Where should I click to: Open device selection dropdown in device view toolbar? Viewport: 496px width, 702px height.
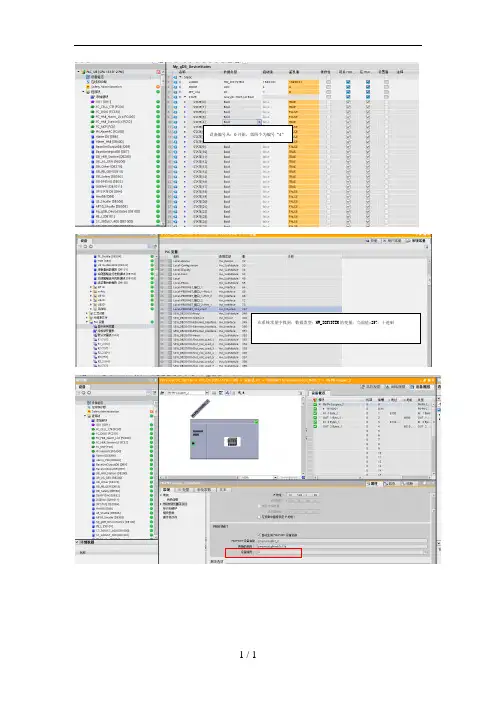point(207,393)
